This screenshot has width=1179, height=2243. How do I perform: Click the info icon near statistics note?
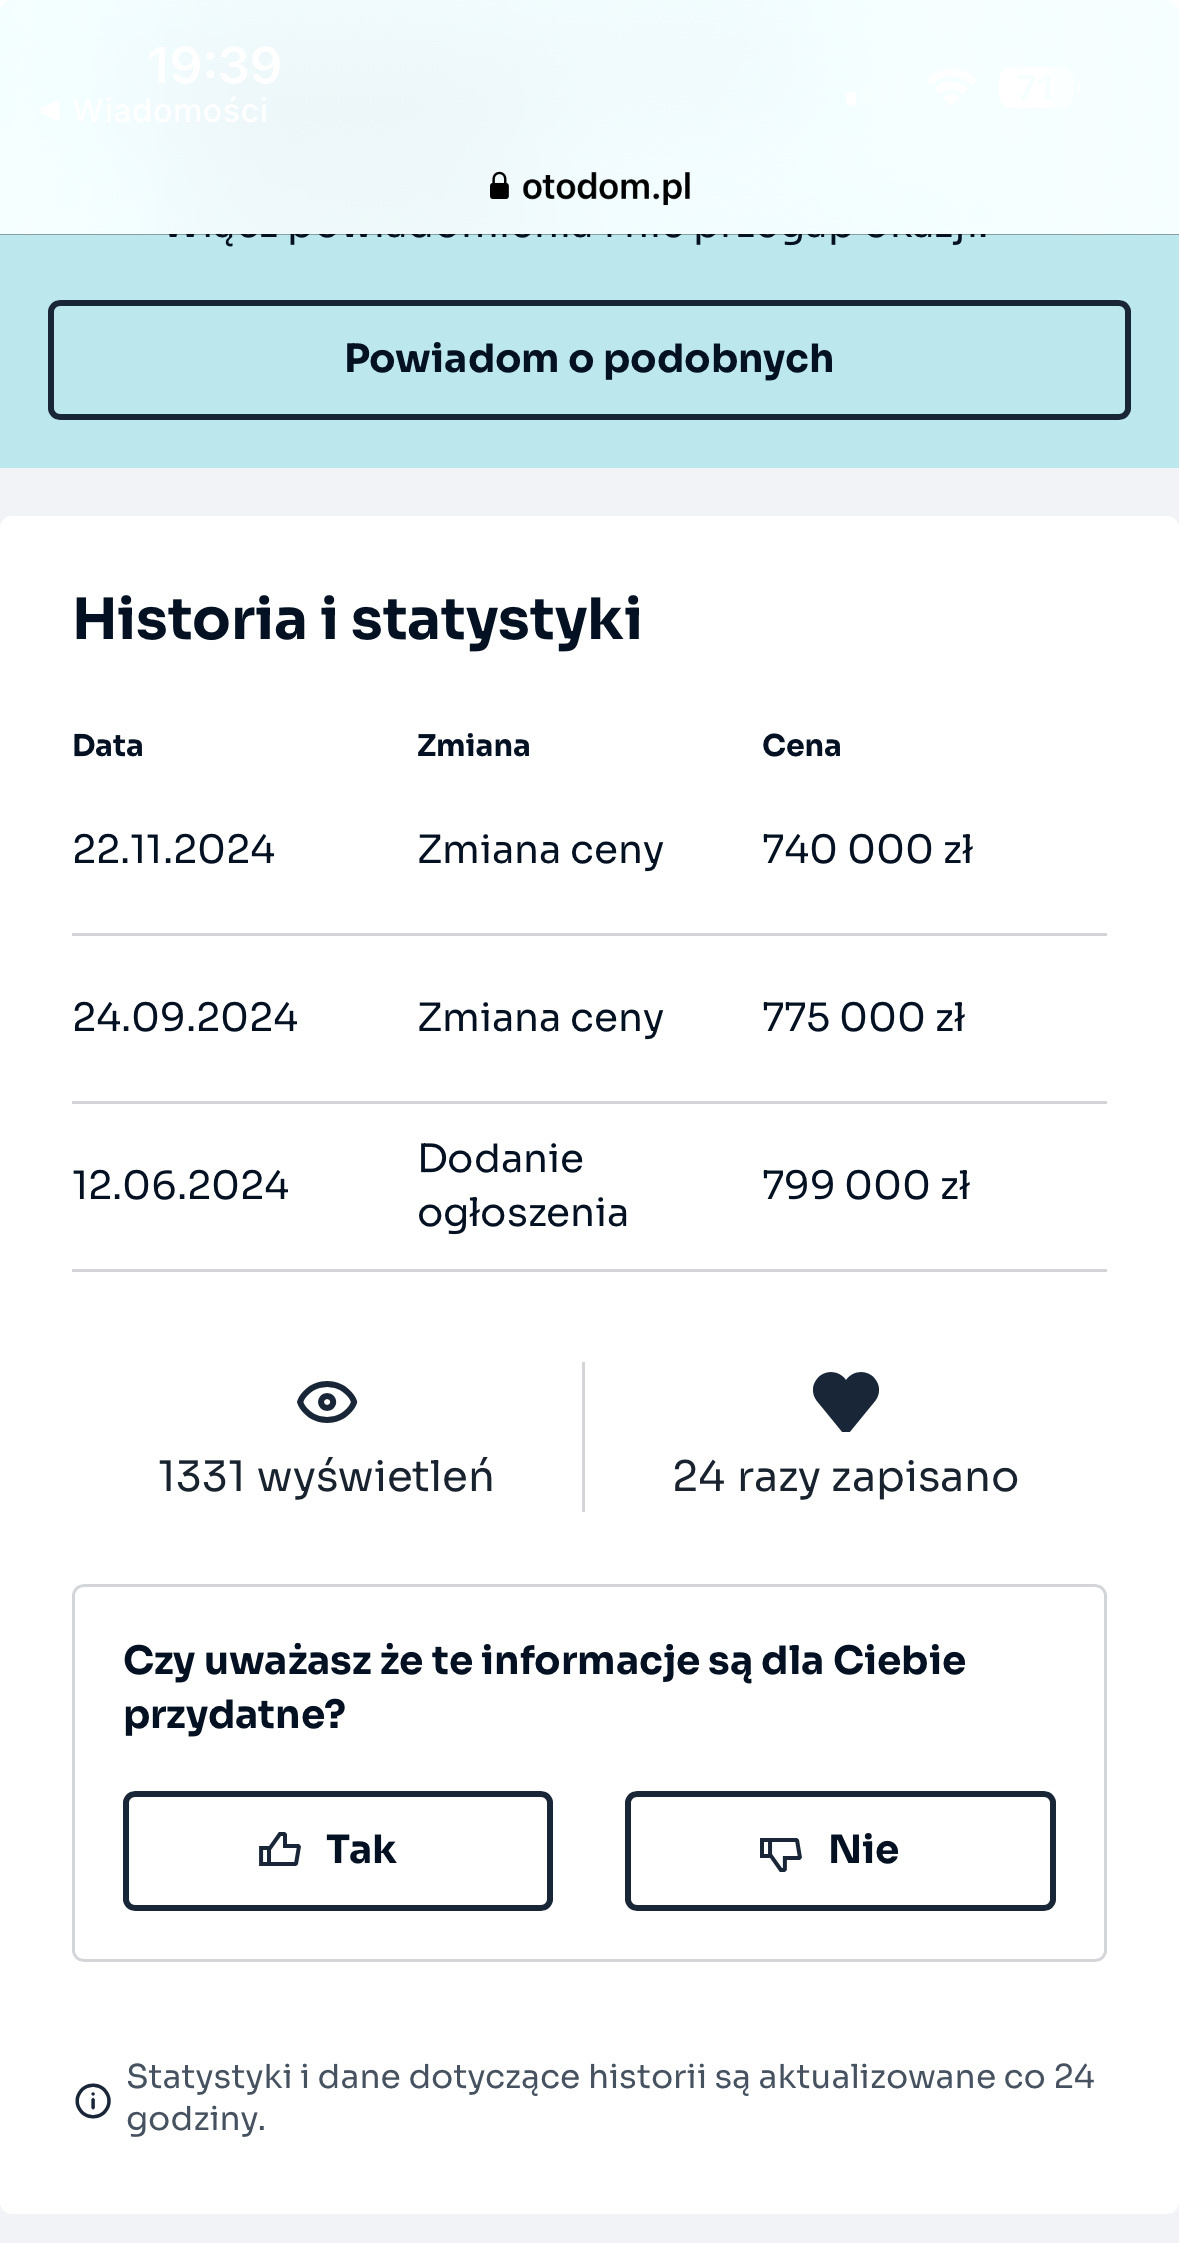tap(93, 2100)
